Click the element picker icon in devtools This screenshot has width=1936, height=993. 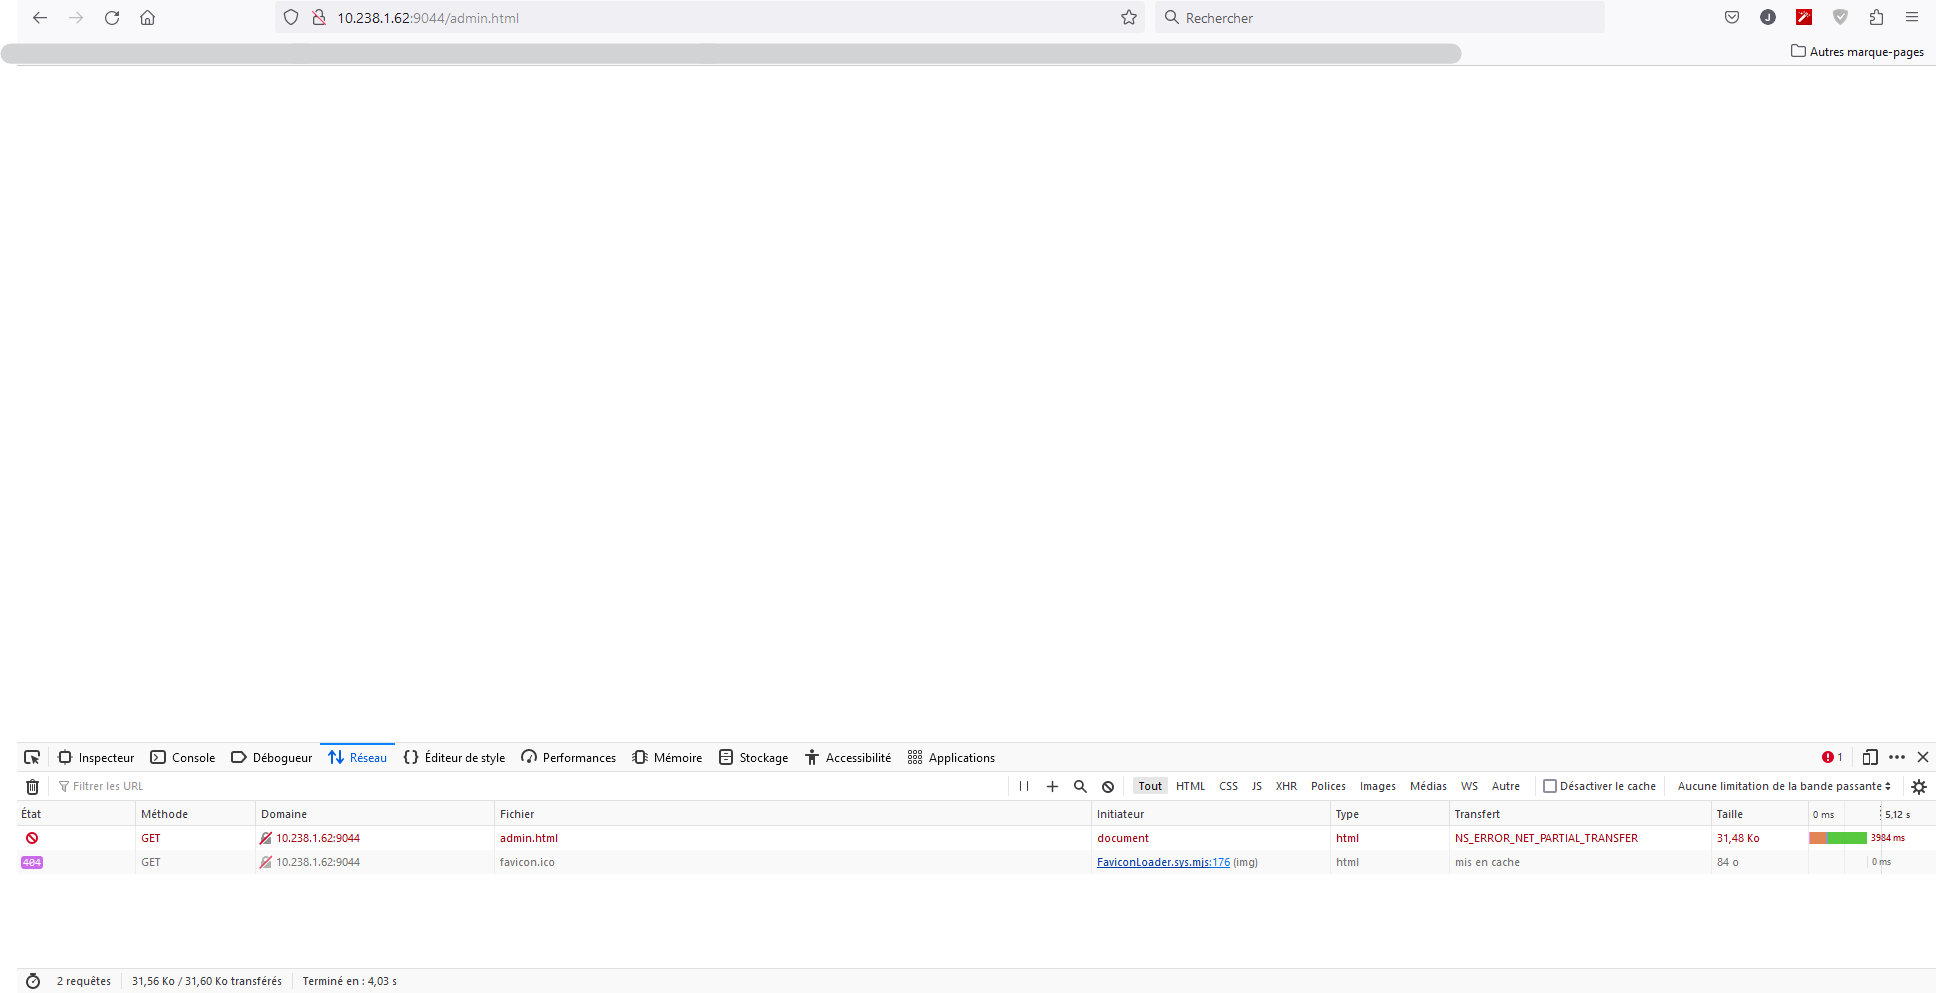[32, 757]
